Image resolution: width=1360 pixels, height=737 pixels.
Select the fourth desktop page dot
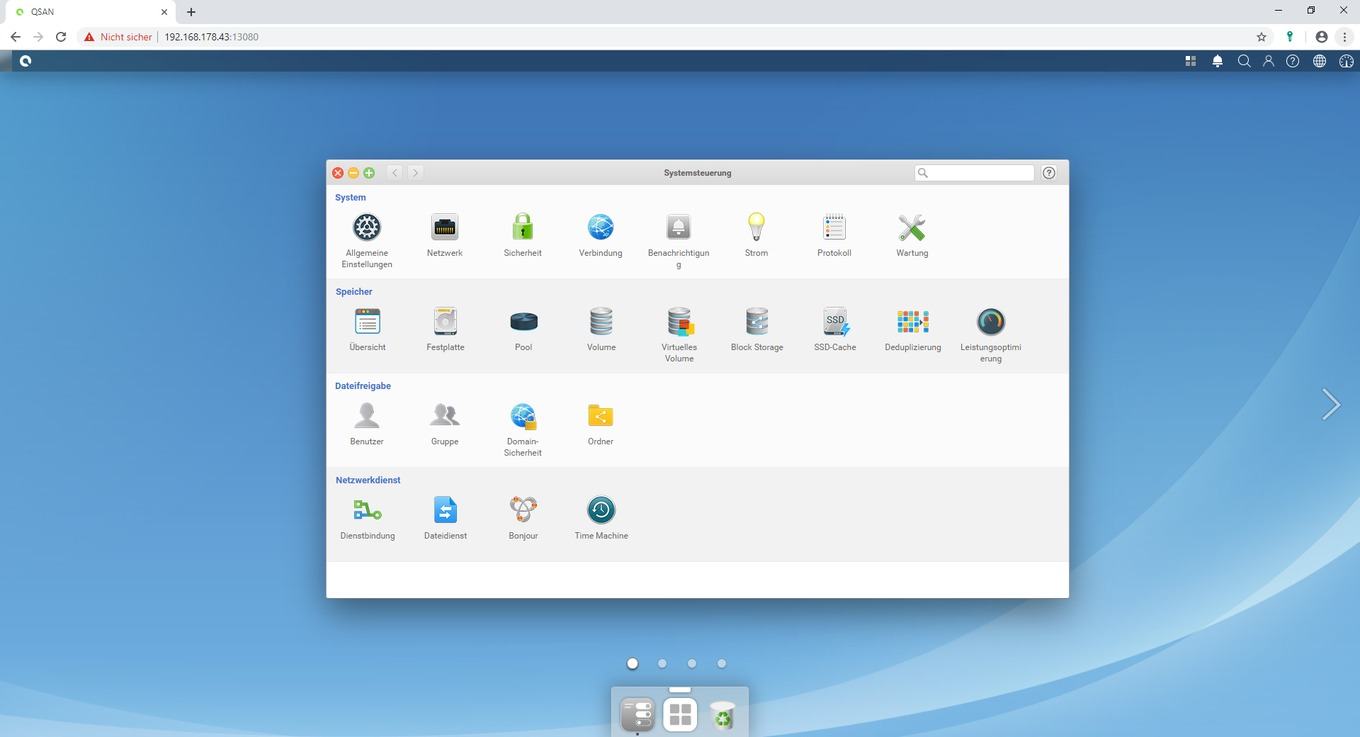(x=722, y=663)
